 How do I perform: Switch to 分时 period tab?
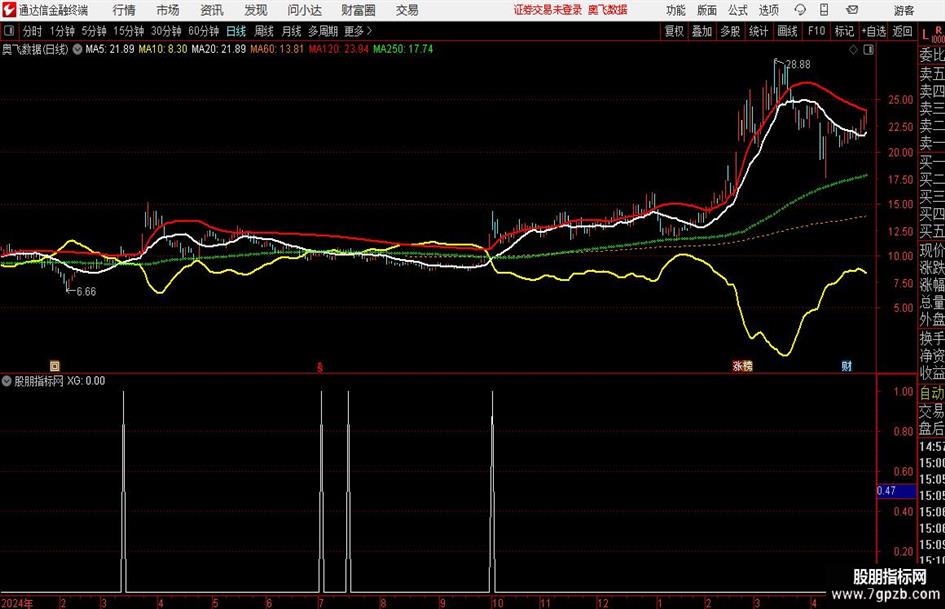tap(32, 31)
